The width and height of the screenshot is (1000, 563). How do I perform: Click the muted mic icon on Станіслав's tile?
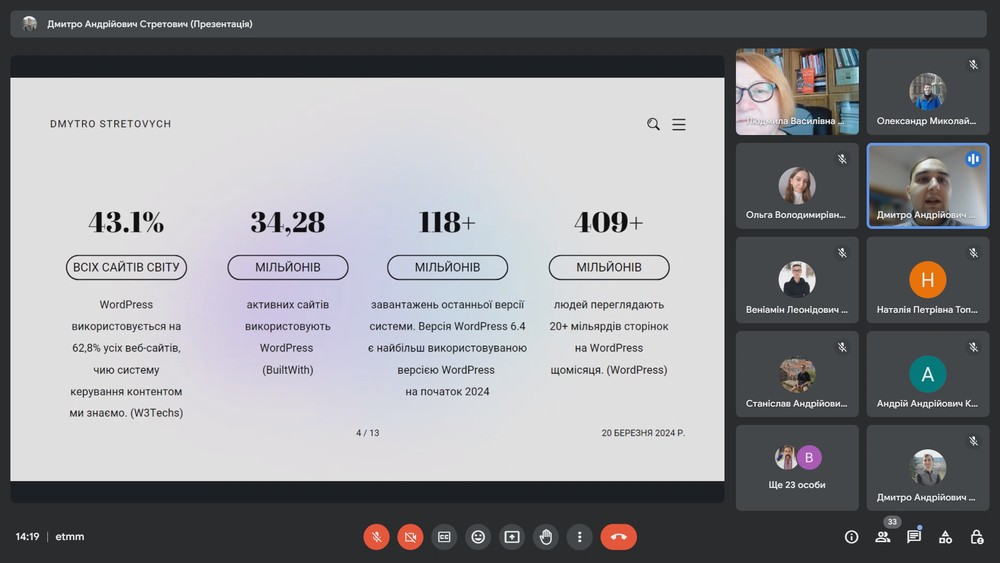(842, 347)
